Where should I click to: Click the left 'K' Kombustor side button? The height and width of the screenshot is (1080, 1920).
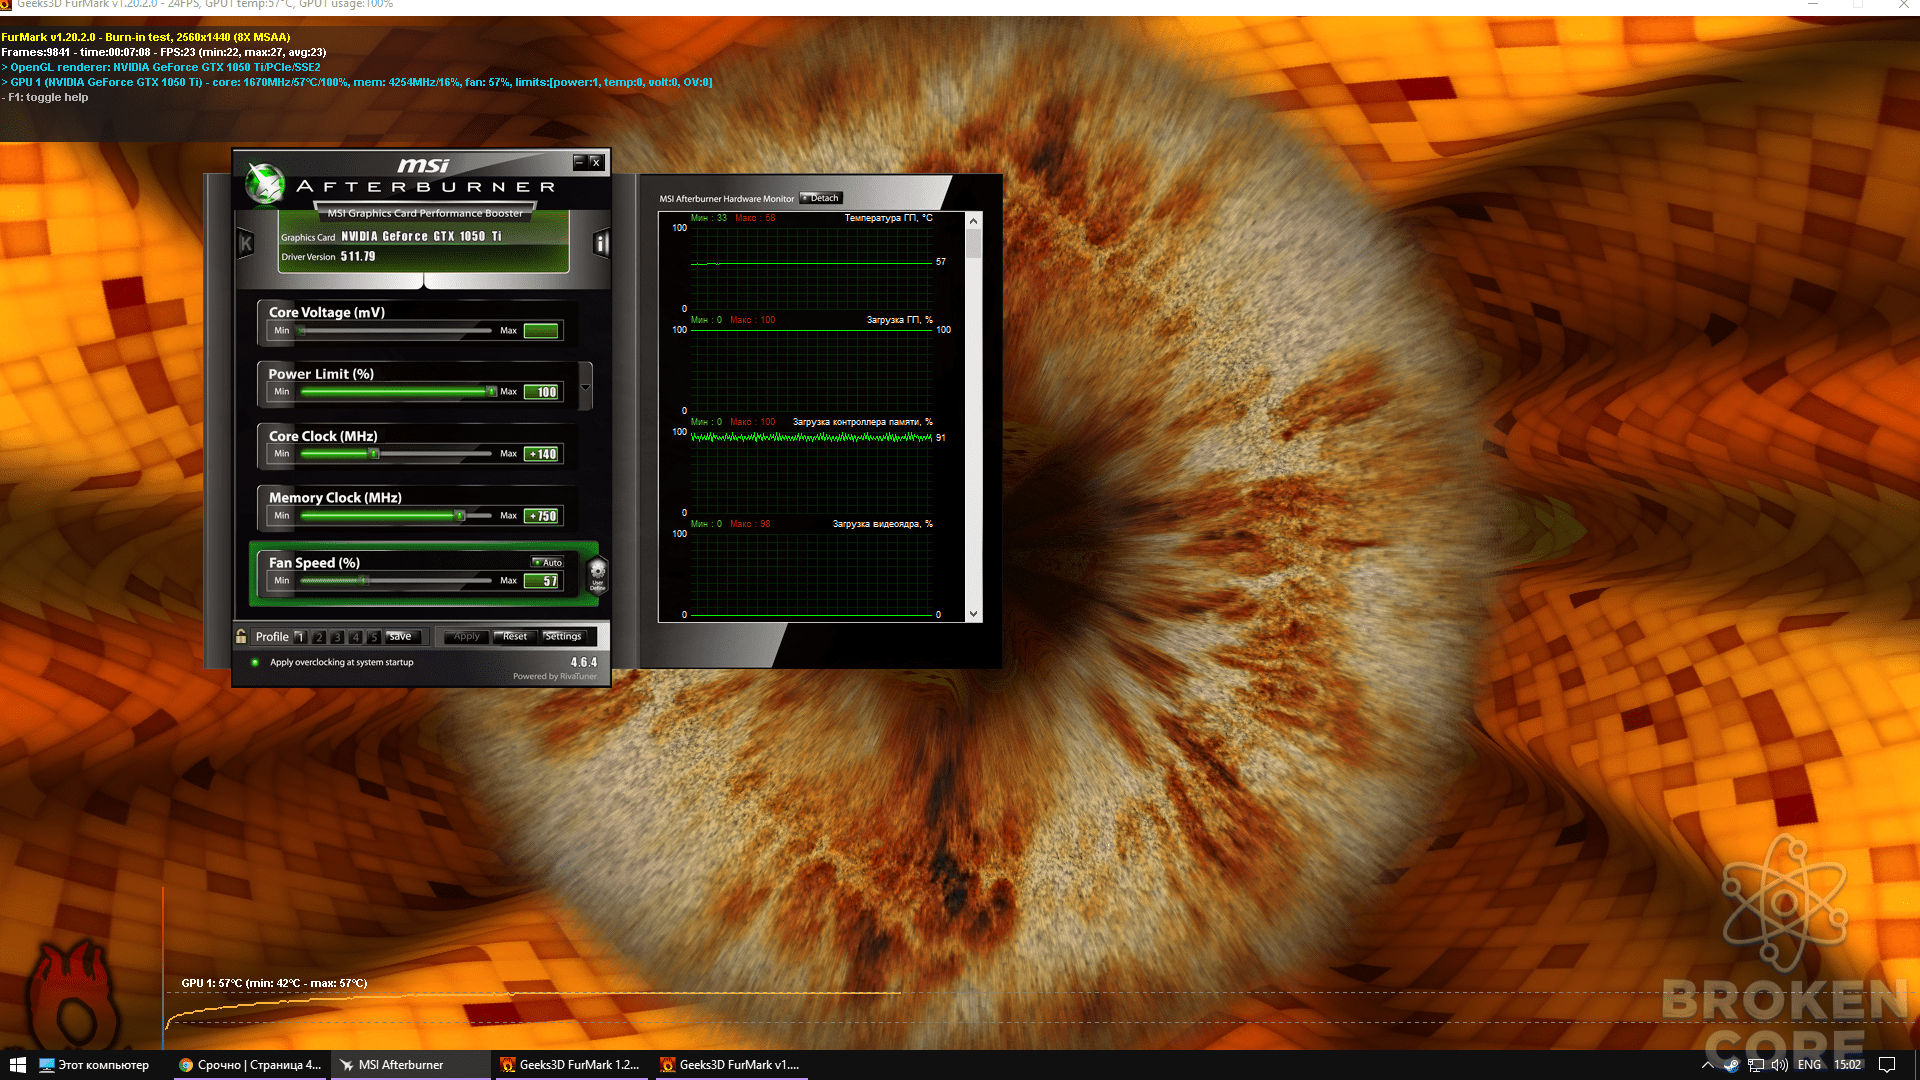pyautogui.click(x=246, y=243)
